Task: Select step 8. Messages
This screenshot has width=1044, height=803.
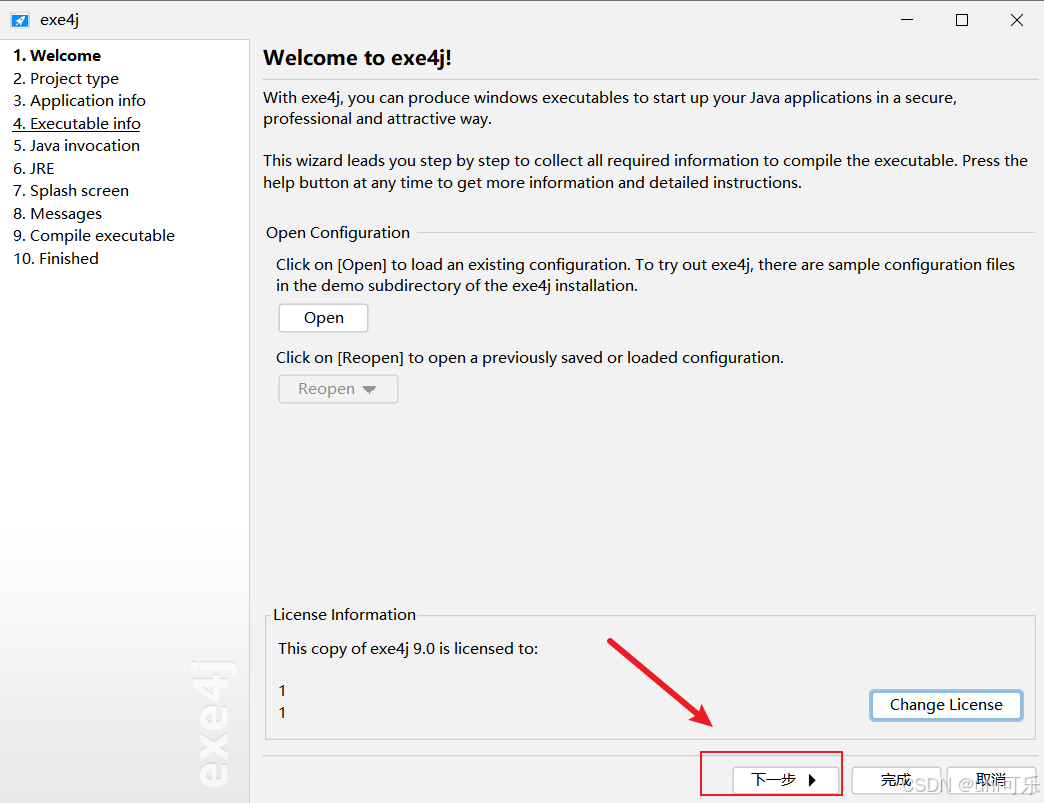Action: pyautogui.click(x=57, y=214)
